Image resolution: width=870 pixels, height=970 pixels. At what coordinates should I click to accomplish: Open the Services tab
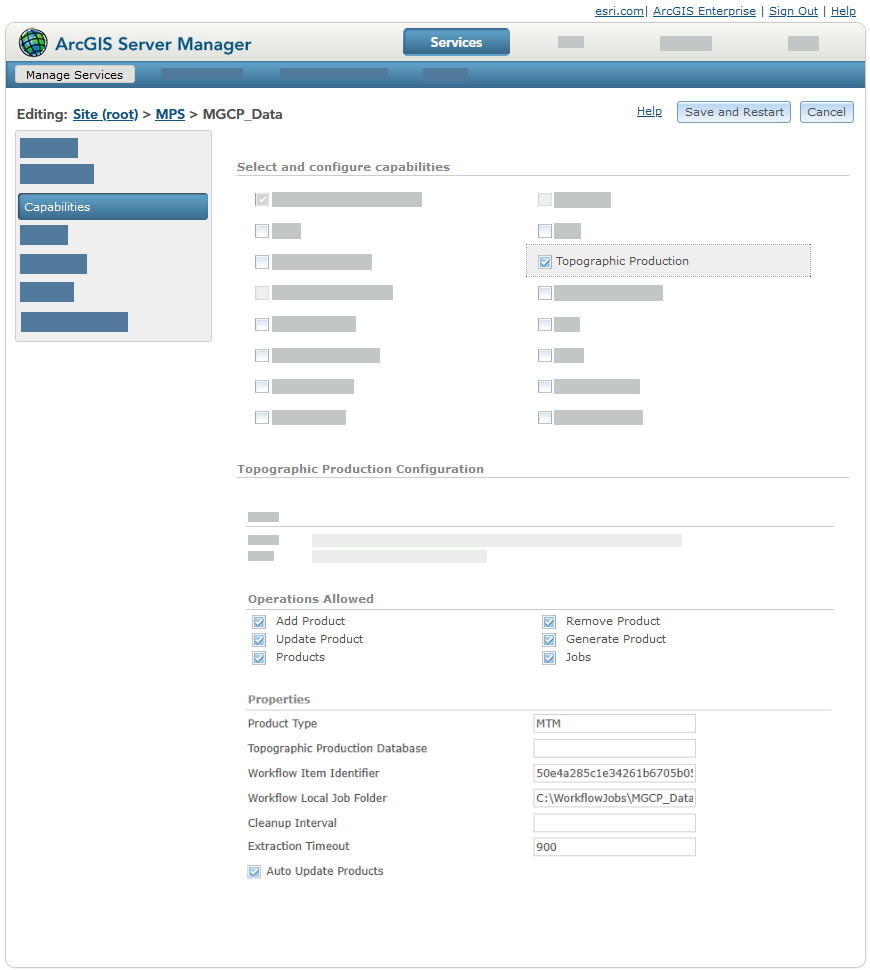[x=456, y=42]
